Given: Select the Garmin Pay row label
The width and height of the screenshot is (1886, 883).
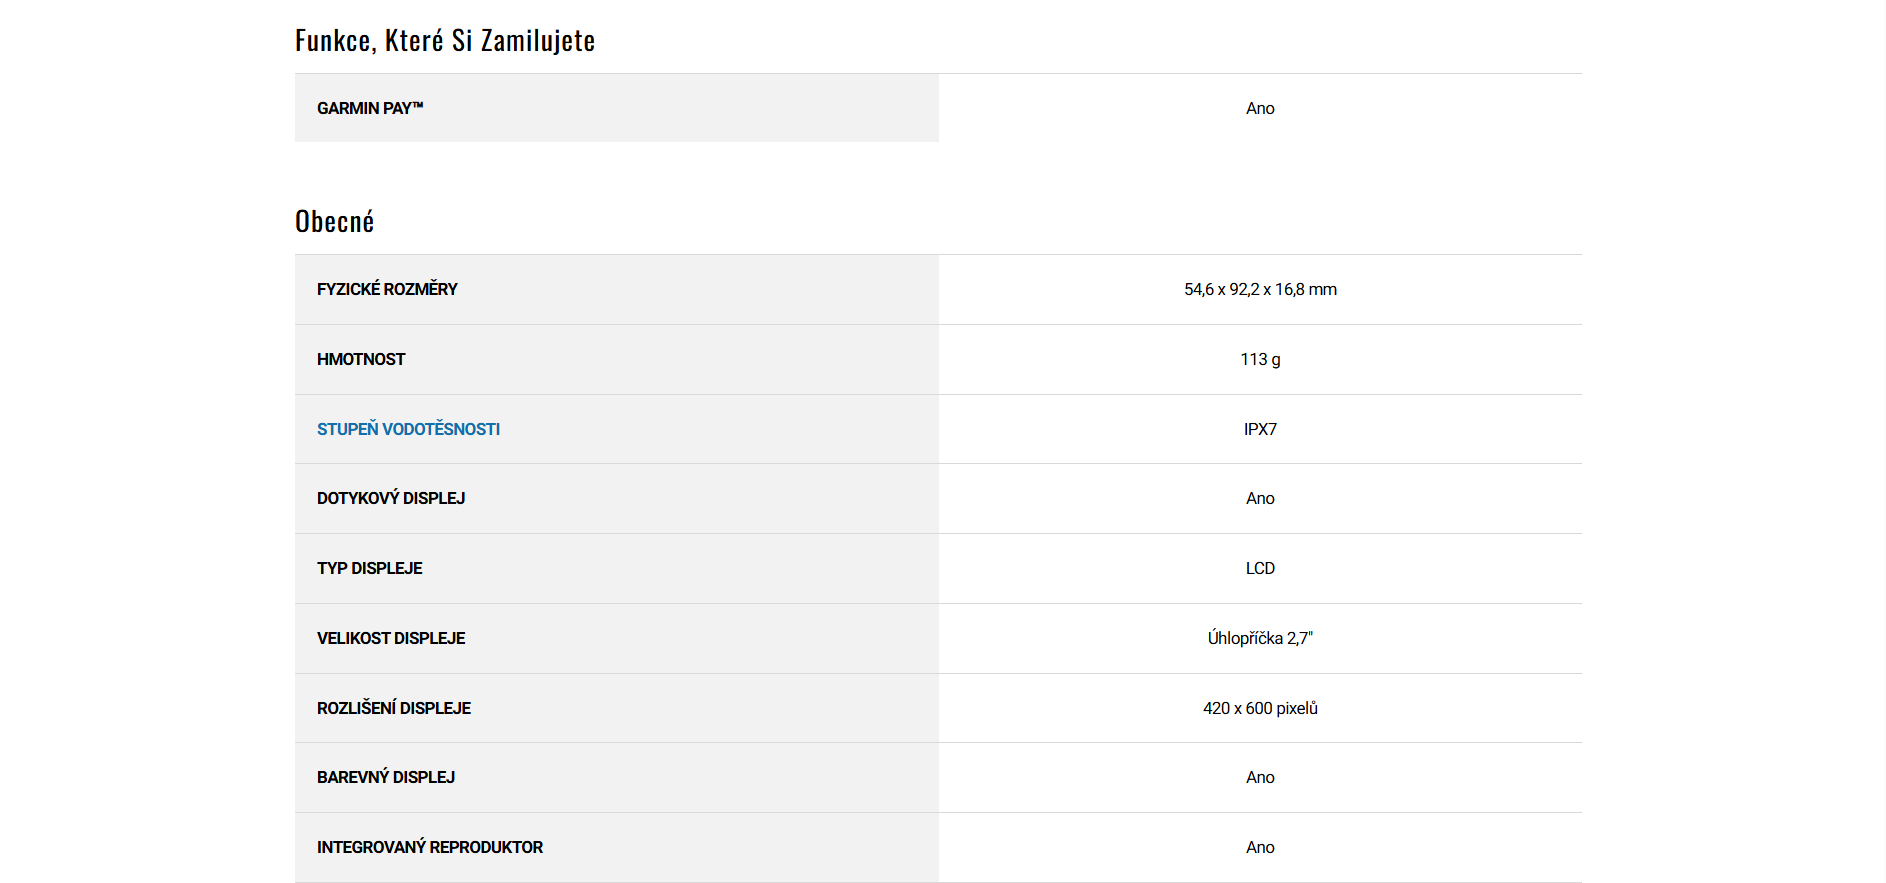Looking at the screenshot, I should click(x=370, y=108).
